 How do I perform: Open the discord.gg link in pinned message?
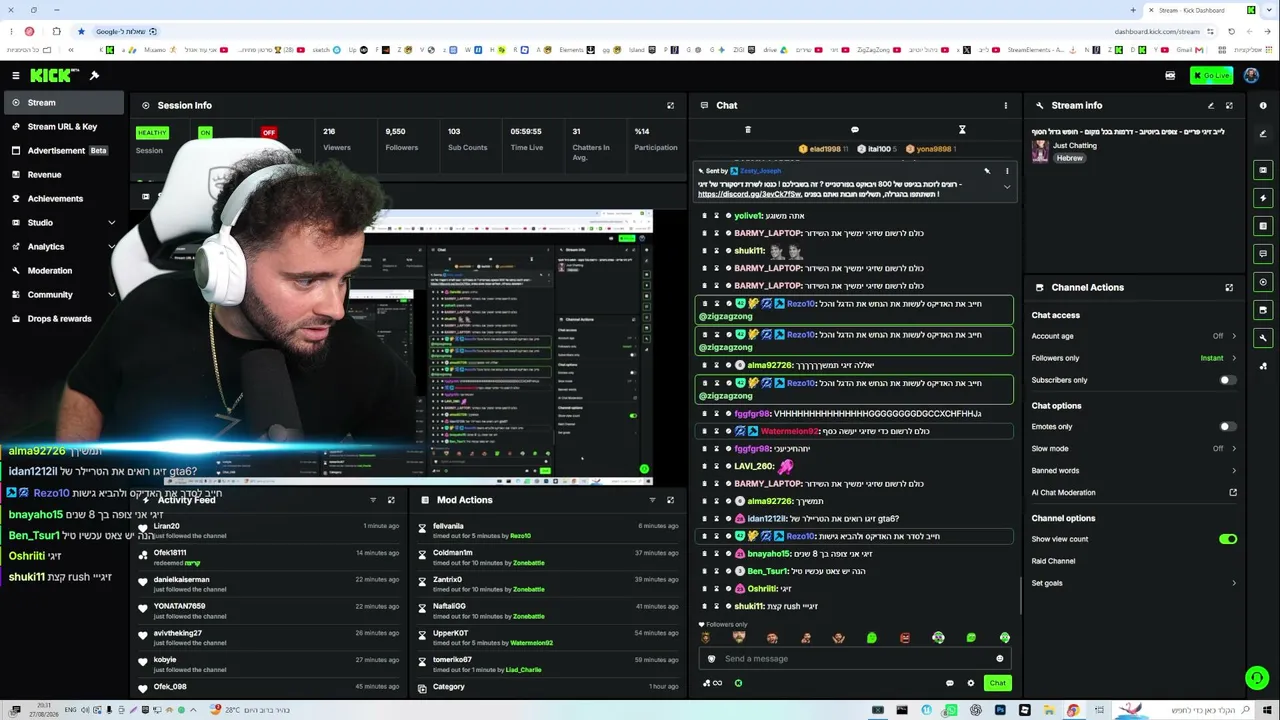pos(749,194)
